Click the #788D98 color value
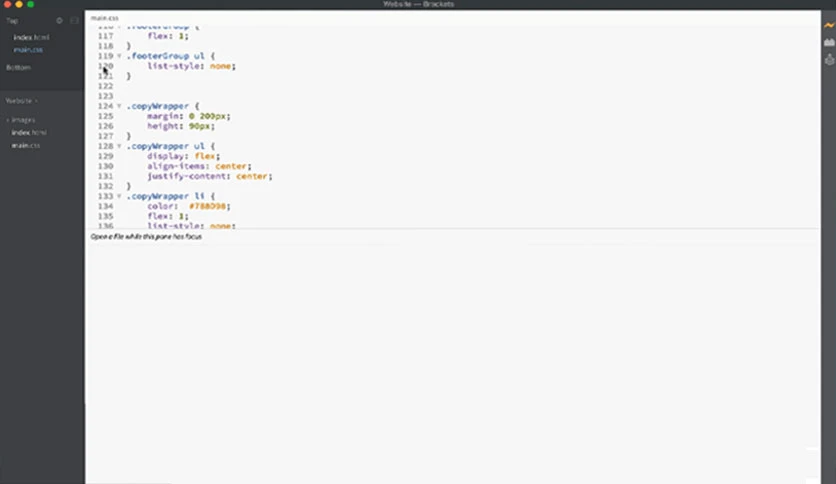Image resolution: width=836 pixels, height=484 pixels. tap(210, 206)
